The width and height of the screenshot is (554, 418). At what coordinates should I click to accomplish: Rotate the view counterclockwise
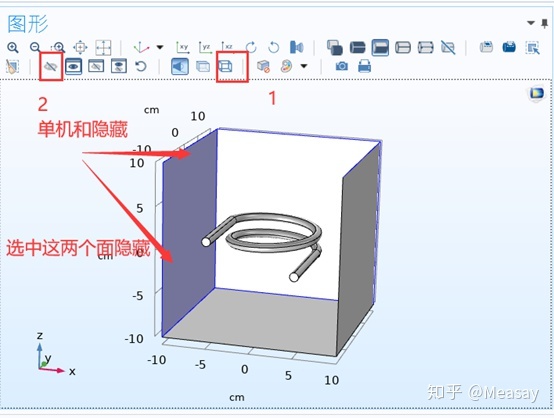pyautogui.click(x=273, y=47)
